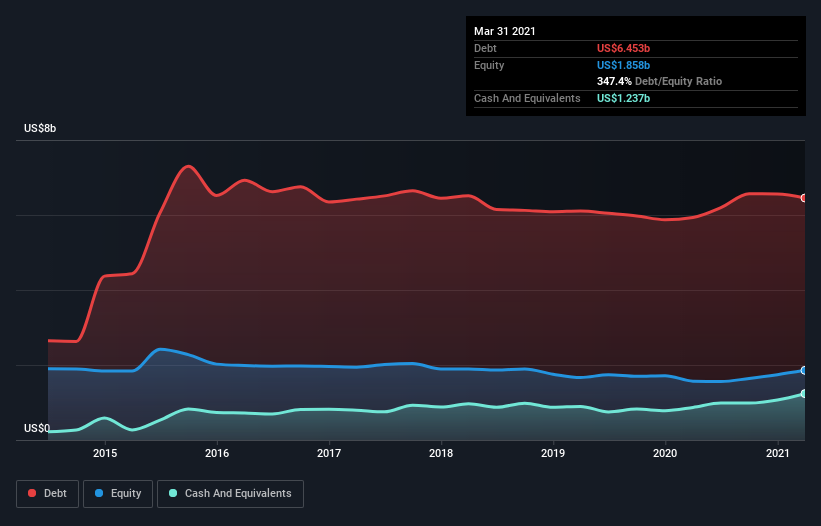Select the 2016 x-axis label
The height and width of the screenshot is (526, 821).
(217, 453)
